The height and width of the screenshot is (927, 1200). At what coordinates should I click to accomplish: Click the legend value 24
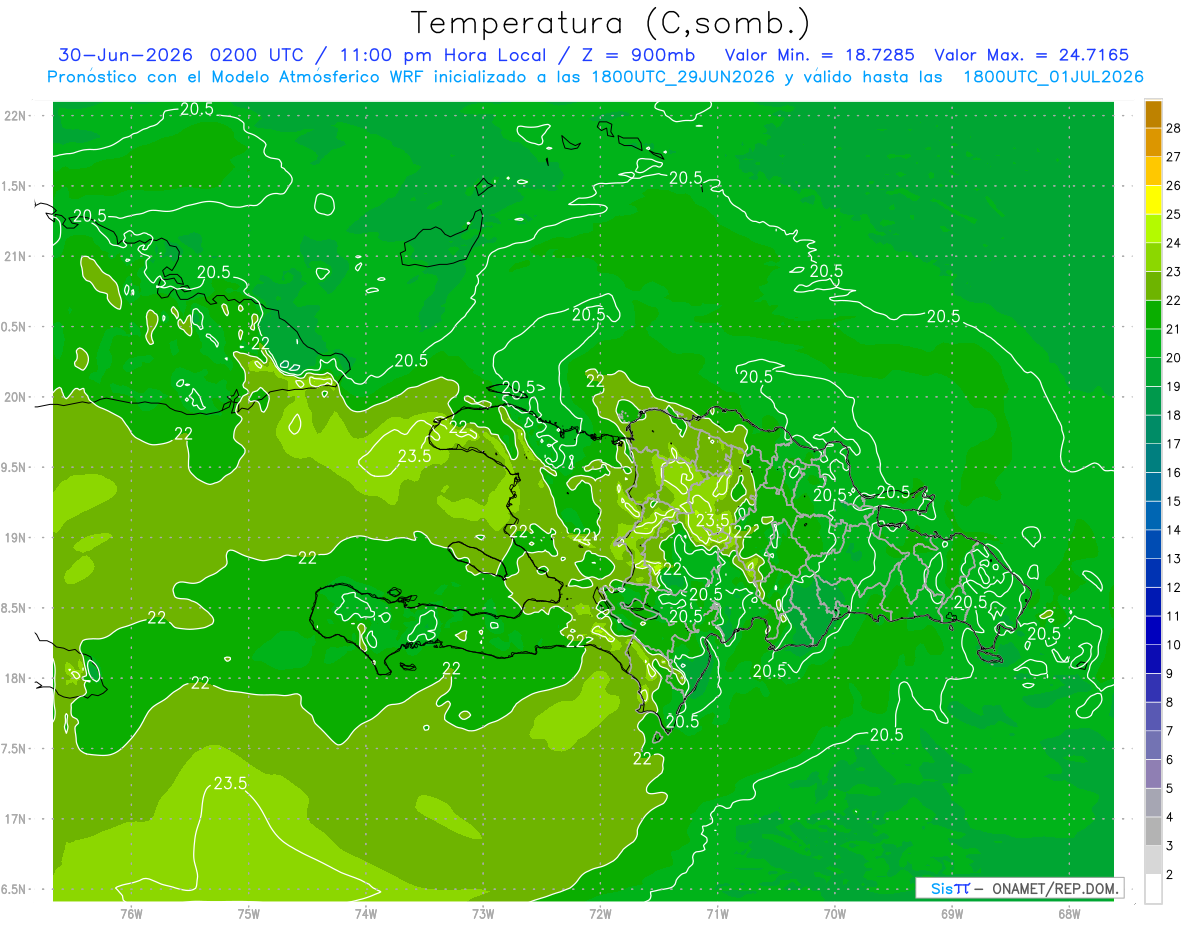(x=1174, y=243)
